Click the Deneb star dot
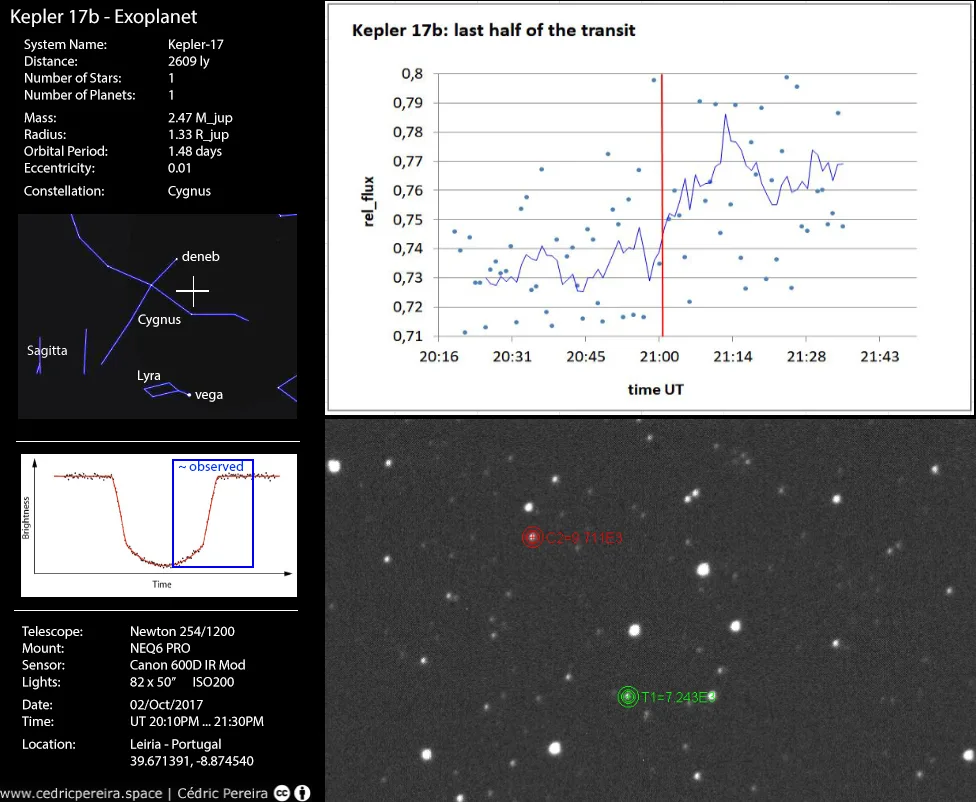This screenshot has height=802, width=976. tap(177, 258)
